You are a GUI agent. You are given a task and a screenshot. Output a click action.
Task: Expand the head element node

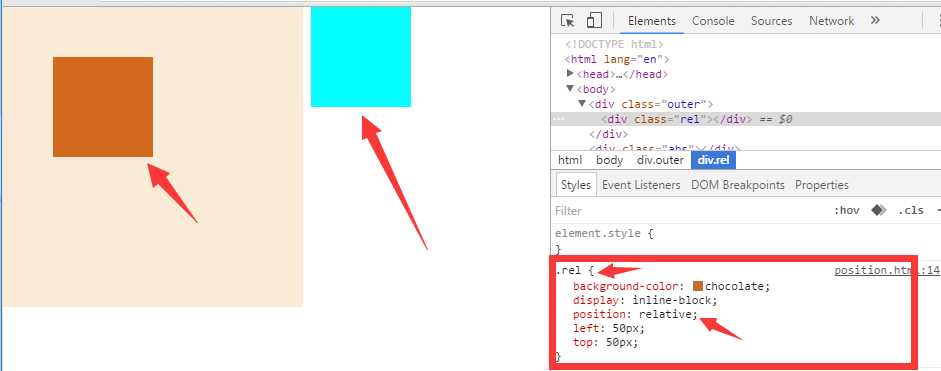(x=570, y=74)
